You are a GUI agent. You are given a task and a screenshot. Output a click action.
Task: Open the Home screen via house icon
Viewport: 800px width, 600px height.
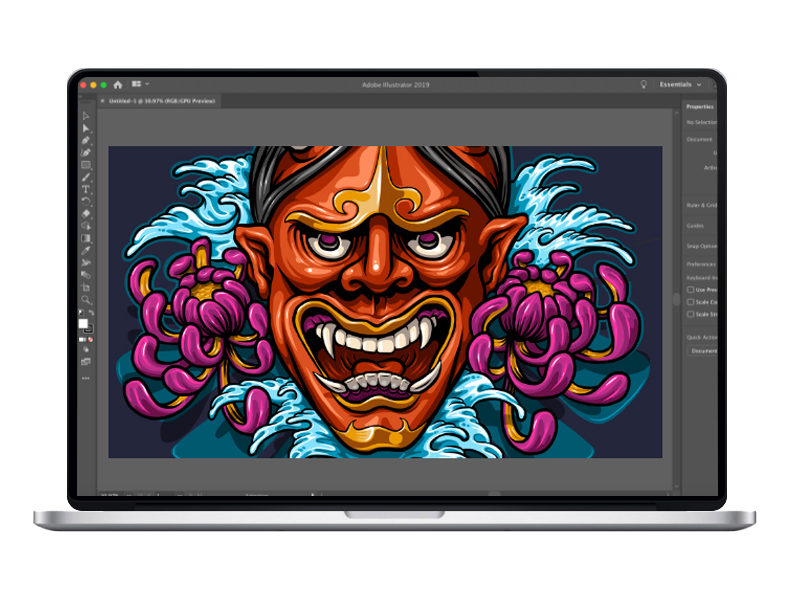(x=118, y=84)
